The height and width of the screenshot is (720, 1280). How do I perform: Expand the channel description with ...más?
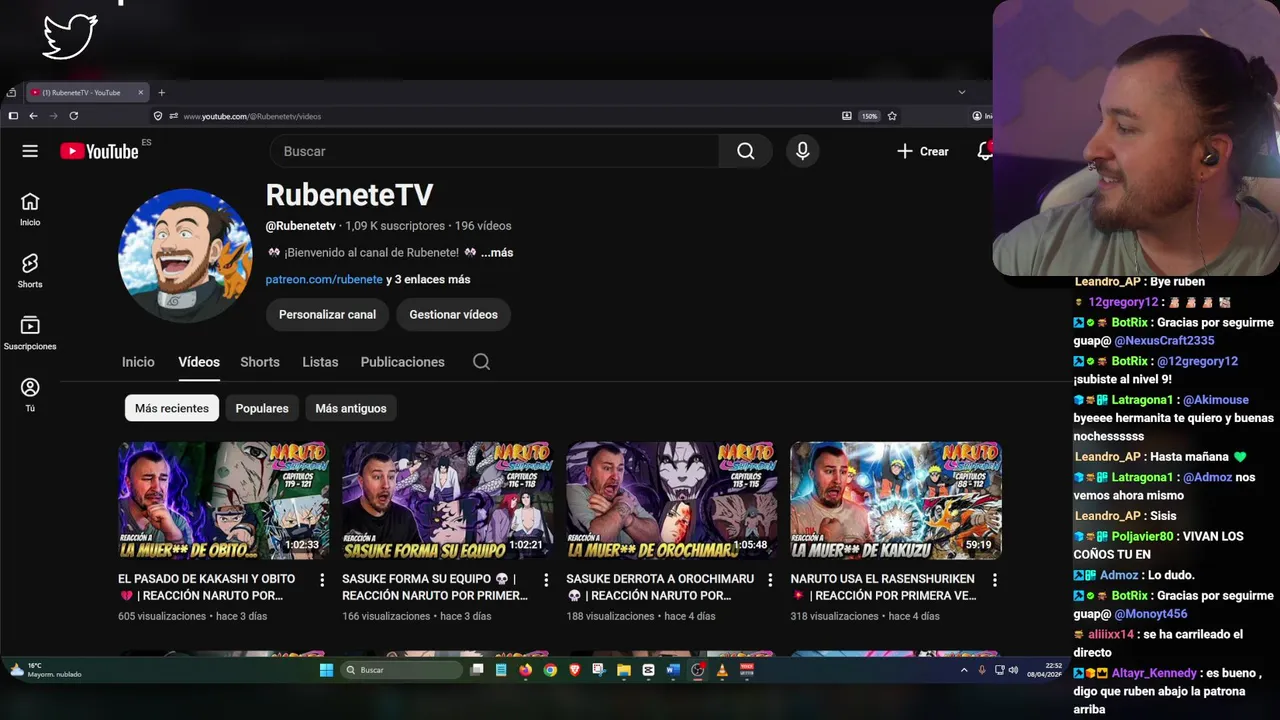(496, 253)
